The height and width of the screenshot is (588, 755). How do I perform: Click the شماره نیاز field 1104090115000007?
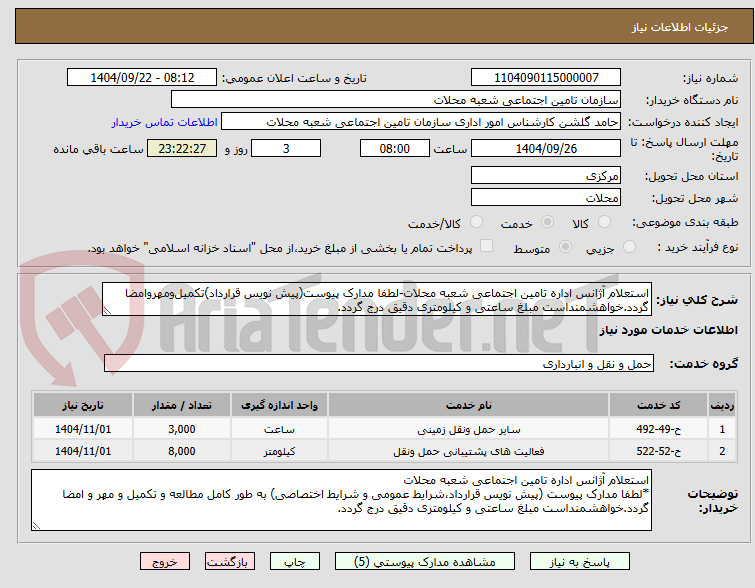pyautogui.click(x=546, y=78)
